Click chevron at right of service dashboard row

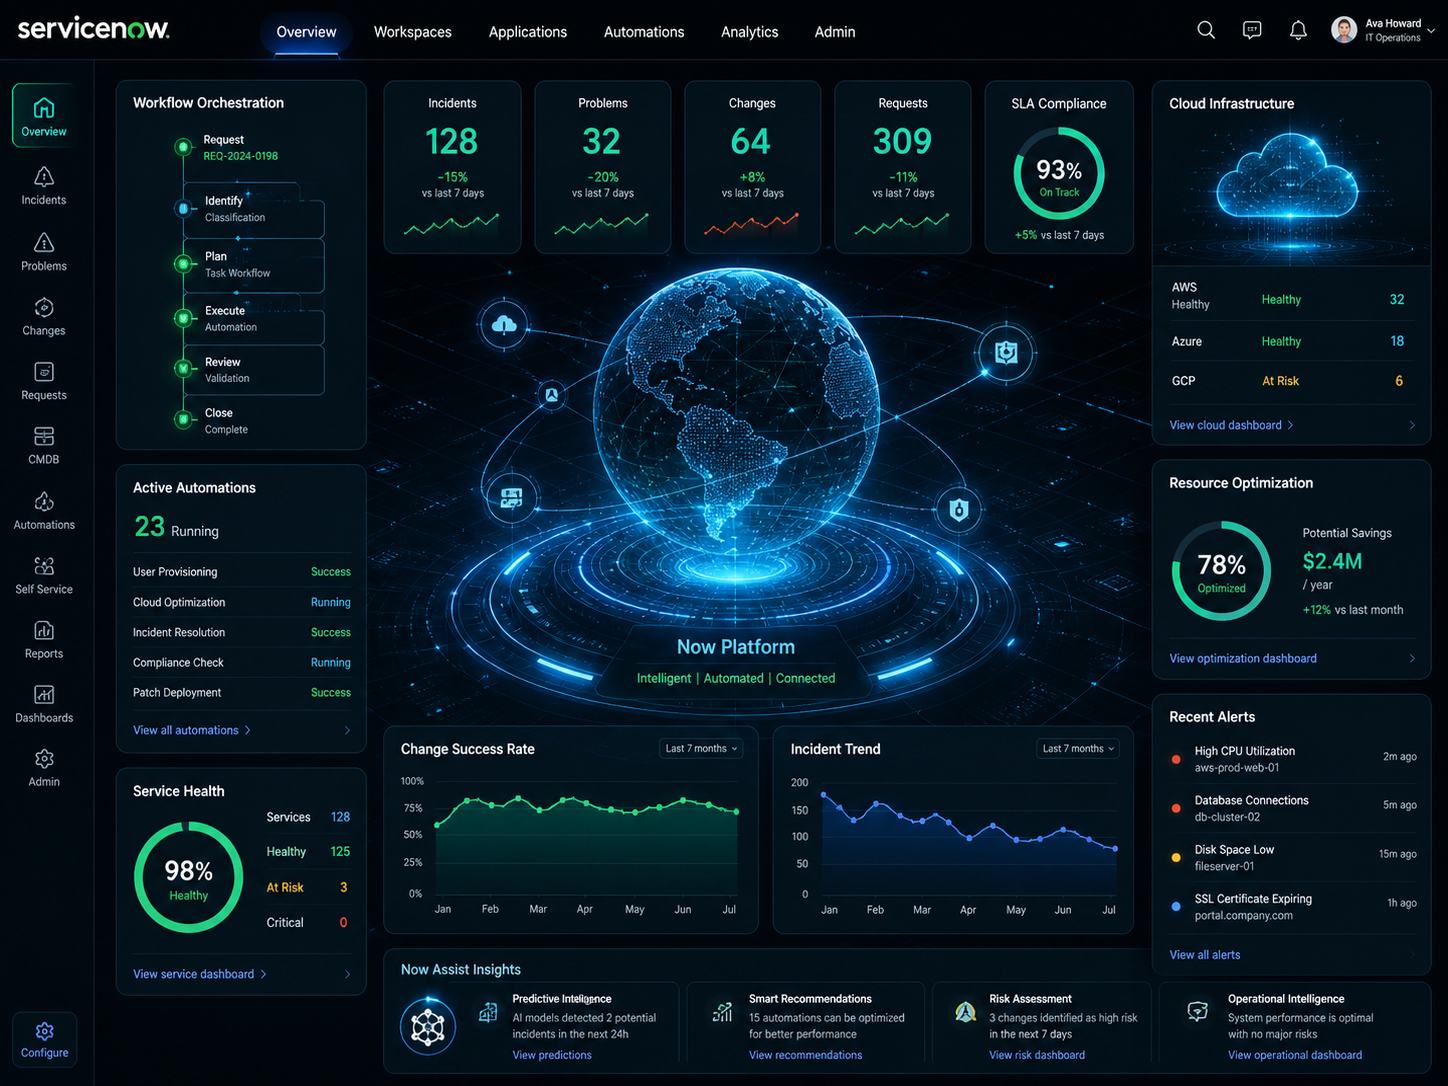click(x=347, y=974)
